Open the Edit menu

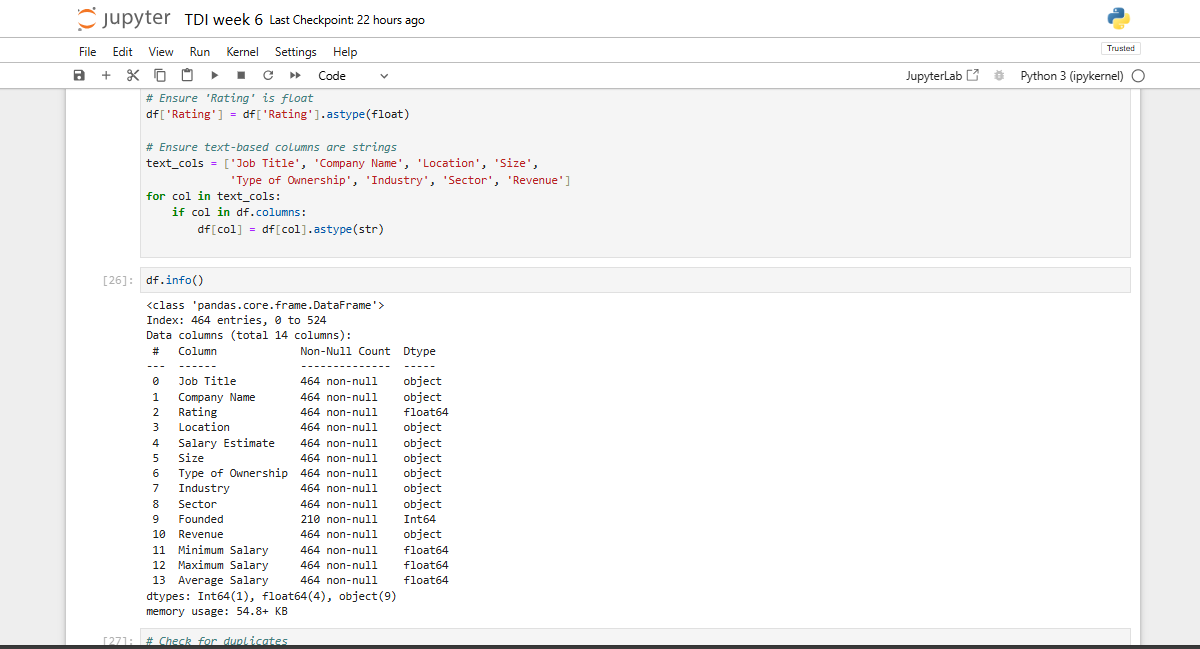coord(122,52)
